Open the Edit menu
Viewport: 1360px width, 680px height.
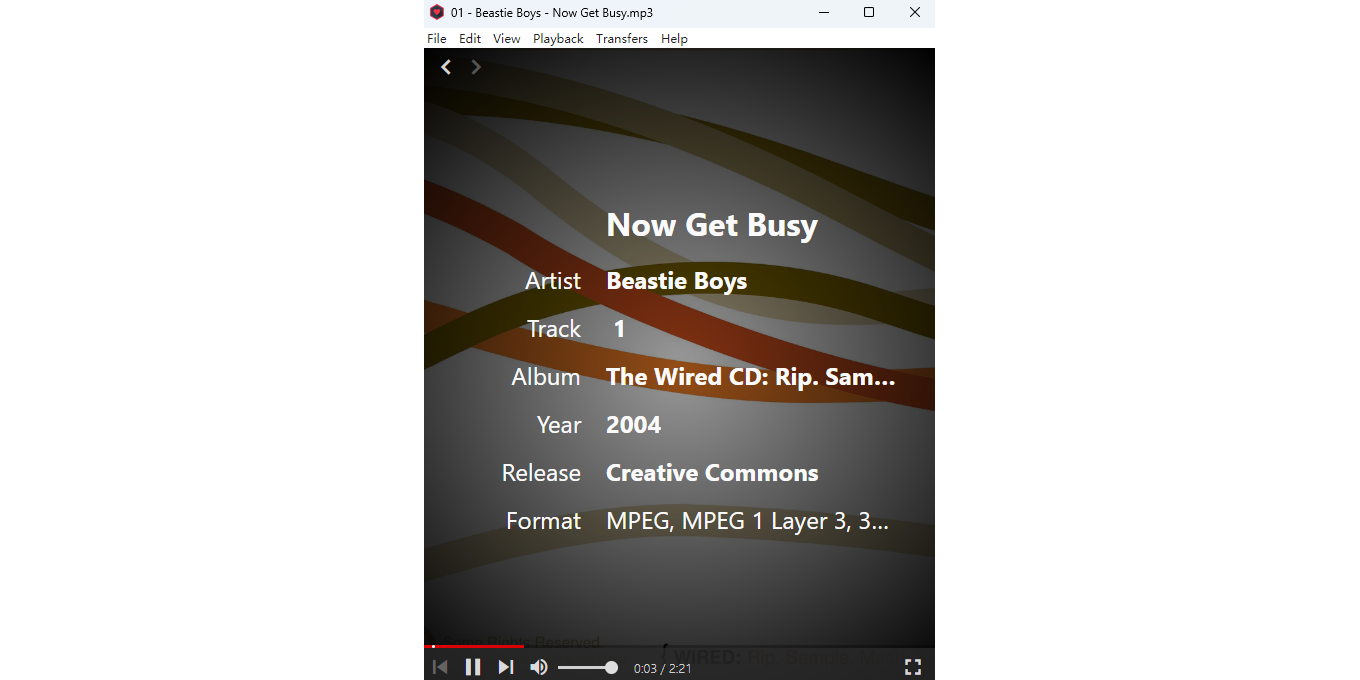(x=470, y=39)
